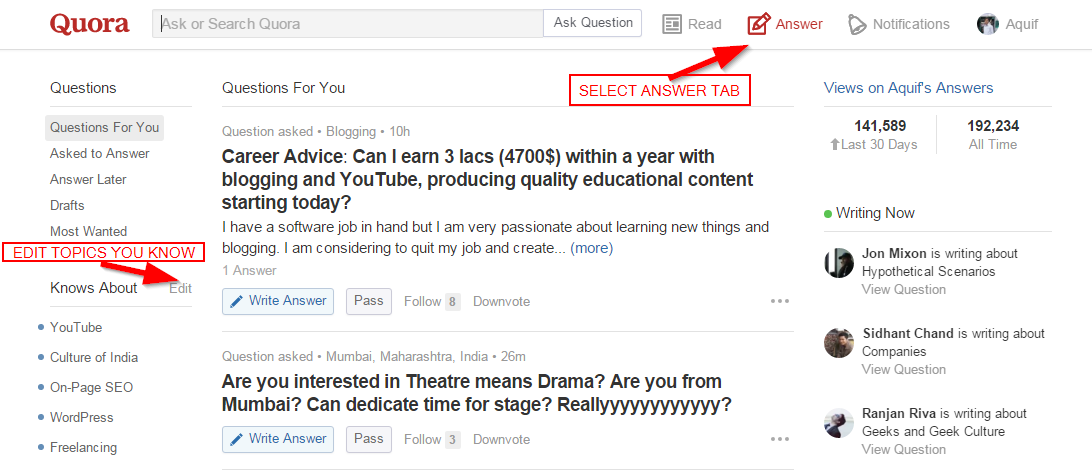
Task: Open the Read tab label
Action: 705,24
